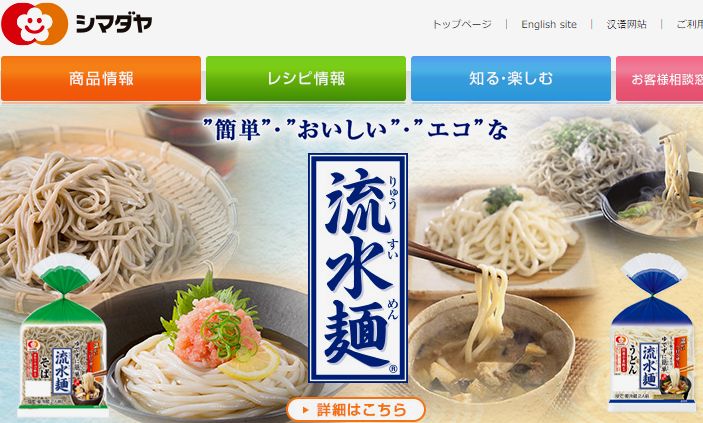The height and width of the screenshot is (423, 703).
Task: Click the slogan 簡単・おいしい・エコな text
Action: [x=355, y=130]
